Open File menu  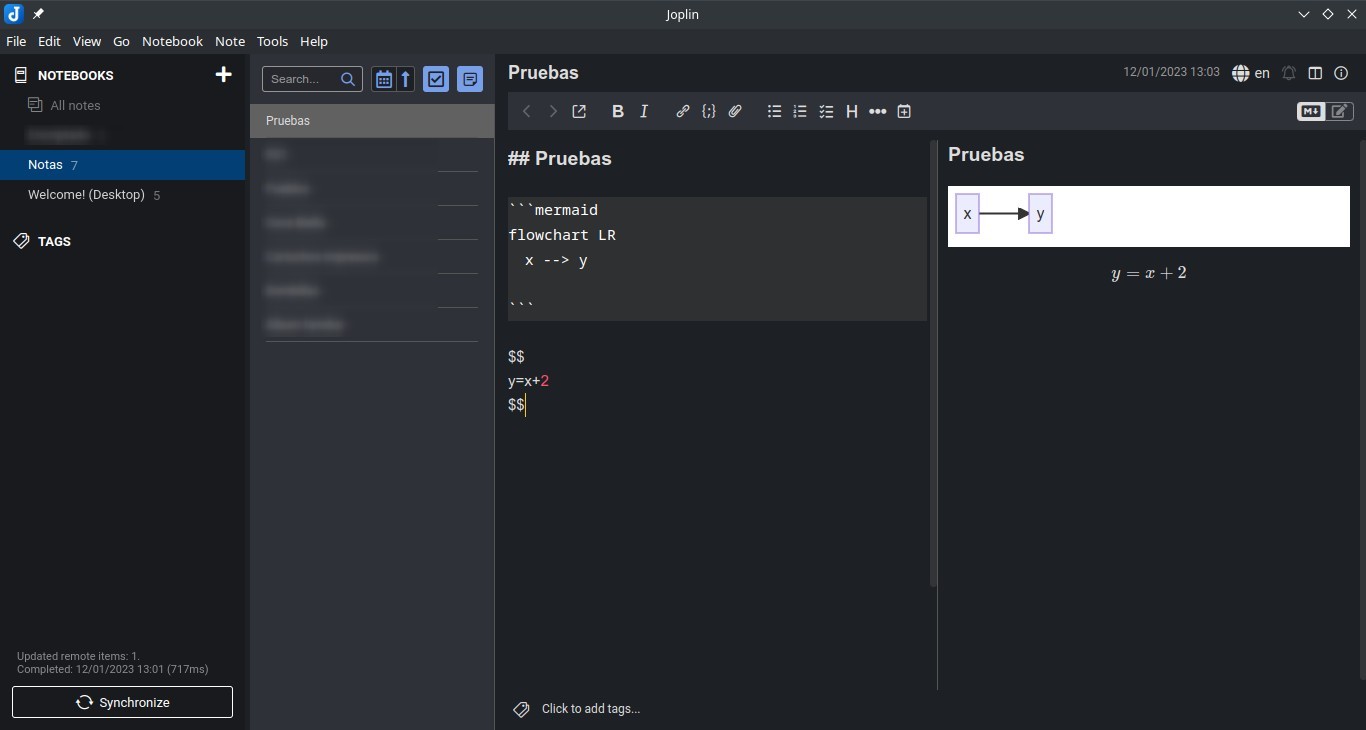click(x=16, y=41)
